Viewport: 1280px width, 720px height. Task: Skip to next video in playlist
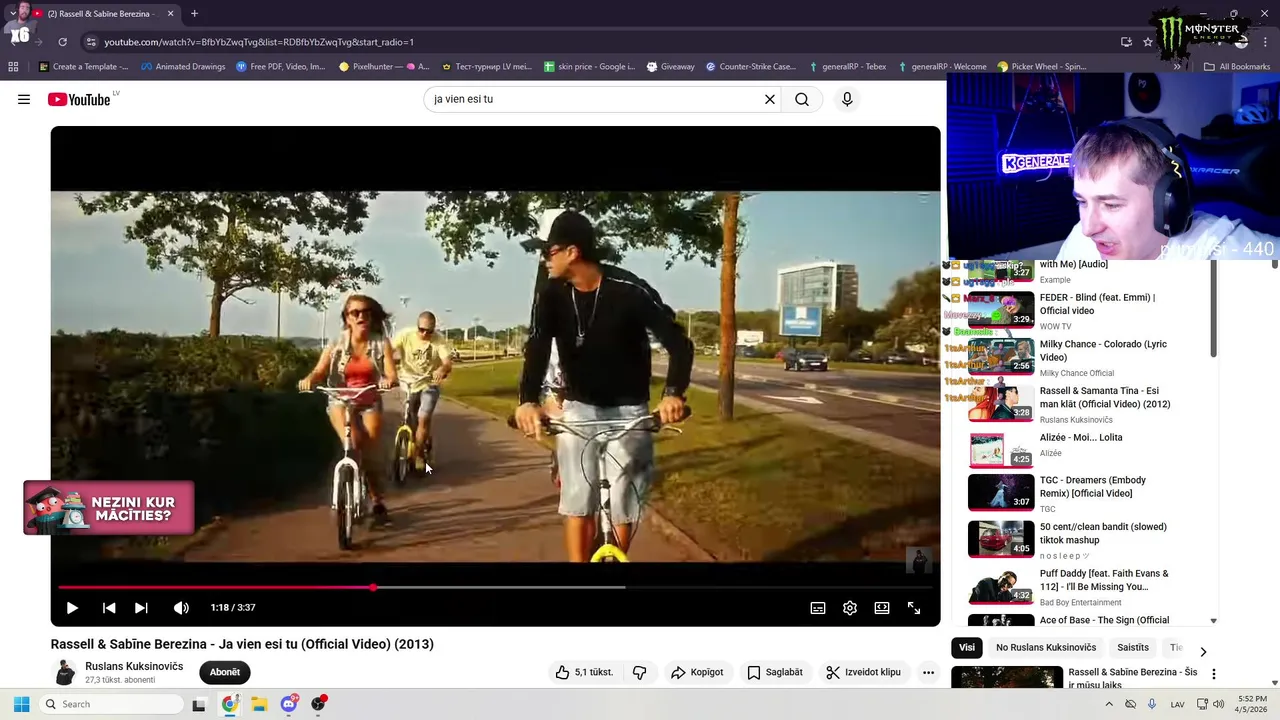(x=141, y=608)
